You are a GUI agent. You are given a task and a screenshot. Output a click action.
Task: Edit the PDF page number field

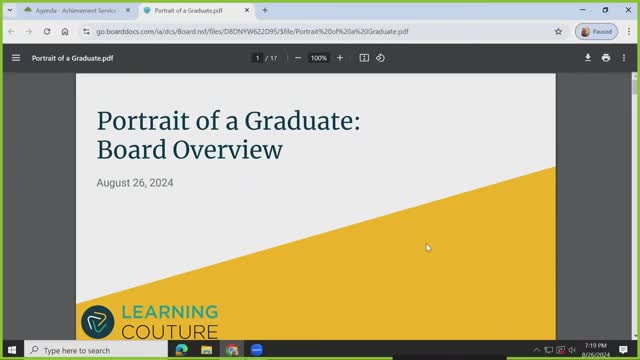[257, 58]
